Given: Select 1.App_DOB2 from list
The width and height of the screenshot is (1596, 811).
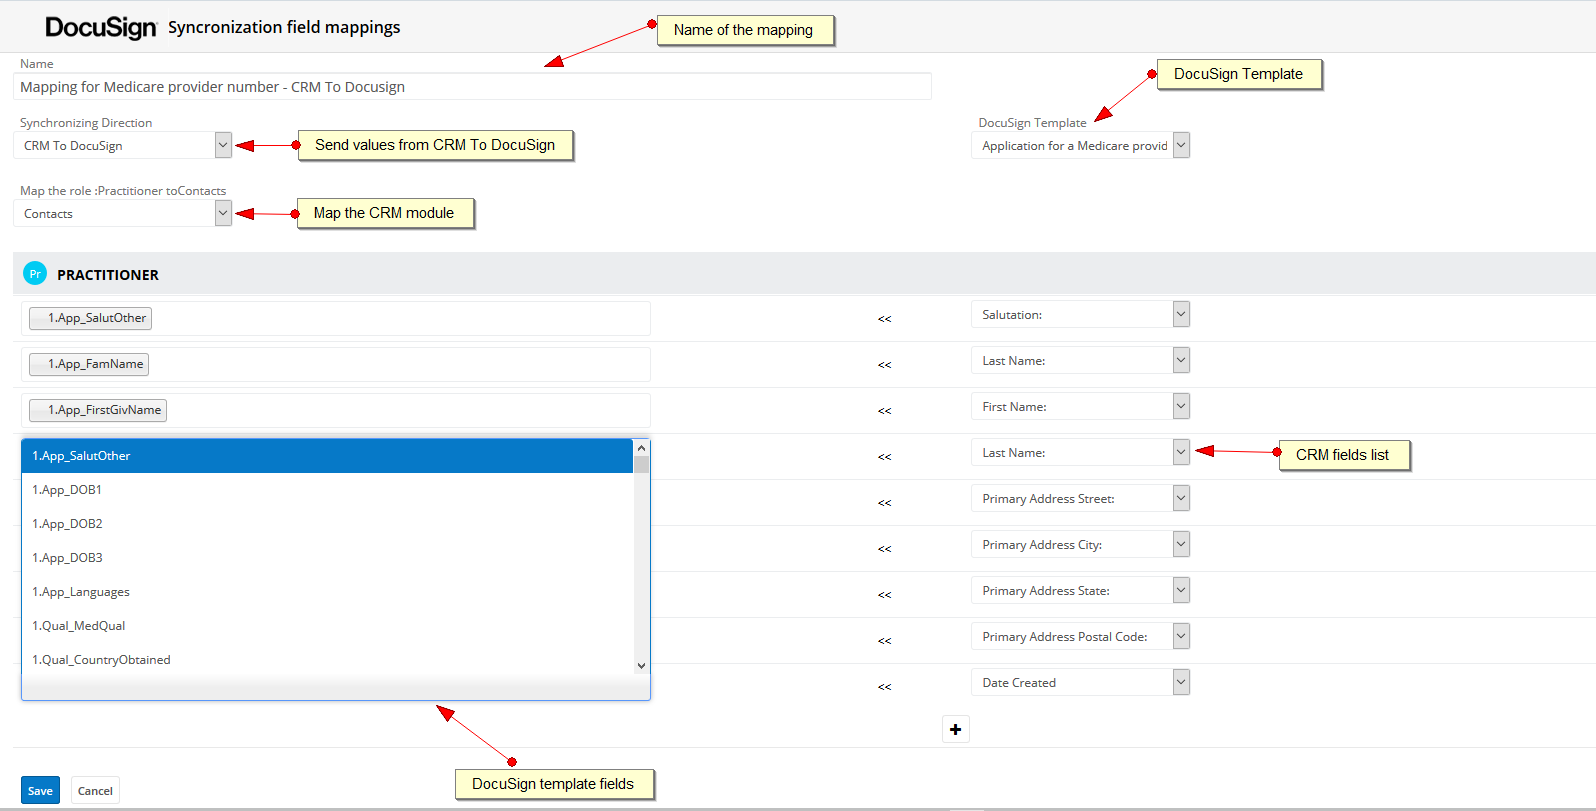Looking at the screenshot, I should pos(328,524).
